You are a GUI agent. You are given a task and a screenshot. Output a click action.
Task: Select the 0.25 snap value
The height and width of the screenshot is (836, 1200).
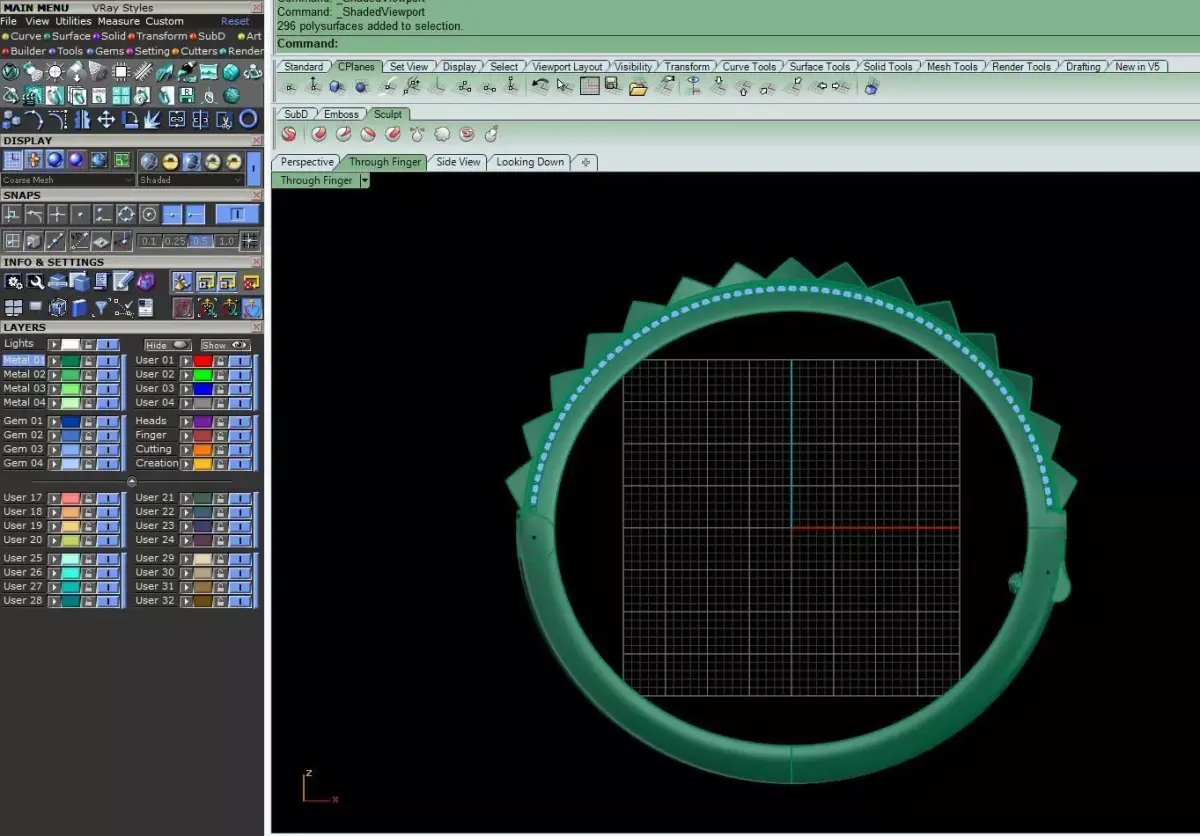click(175, 241)
